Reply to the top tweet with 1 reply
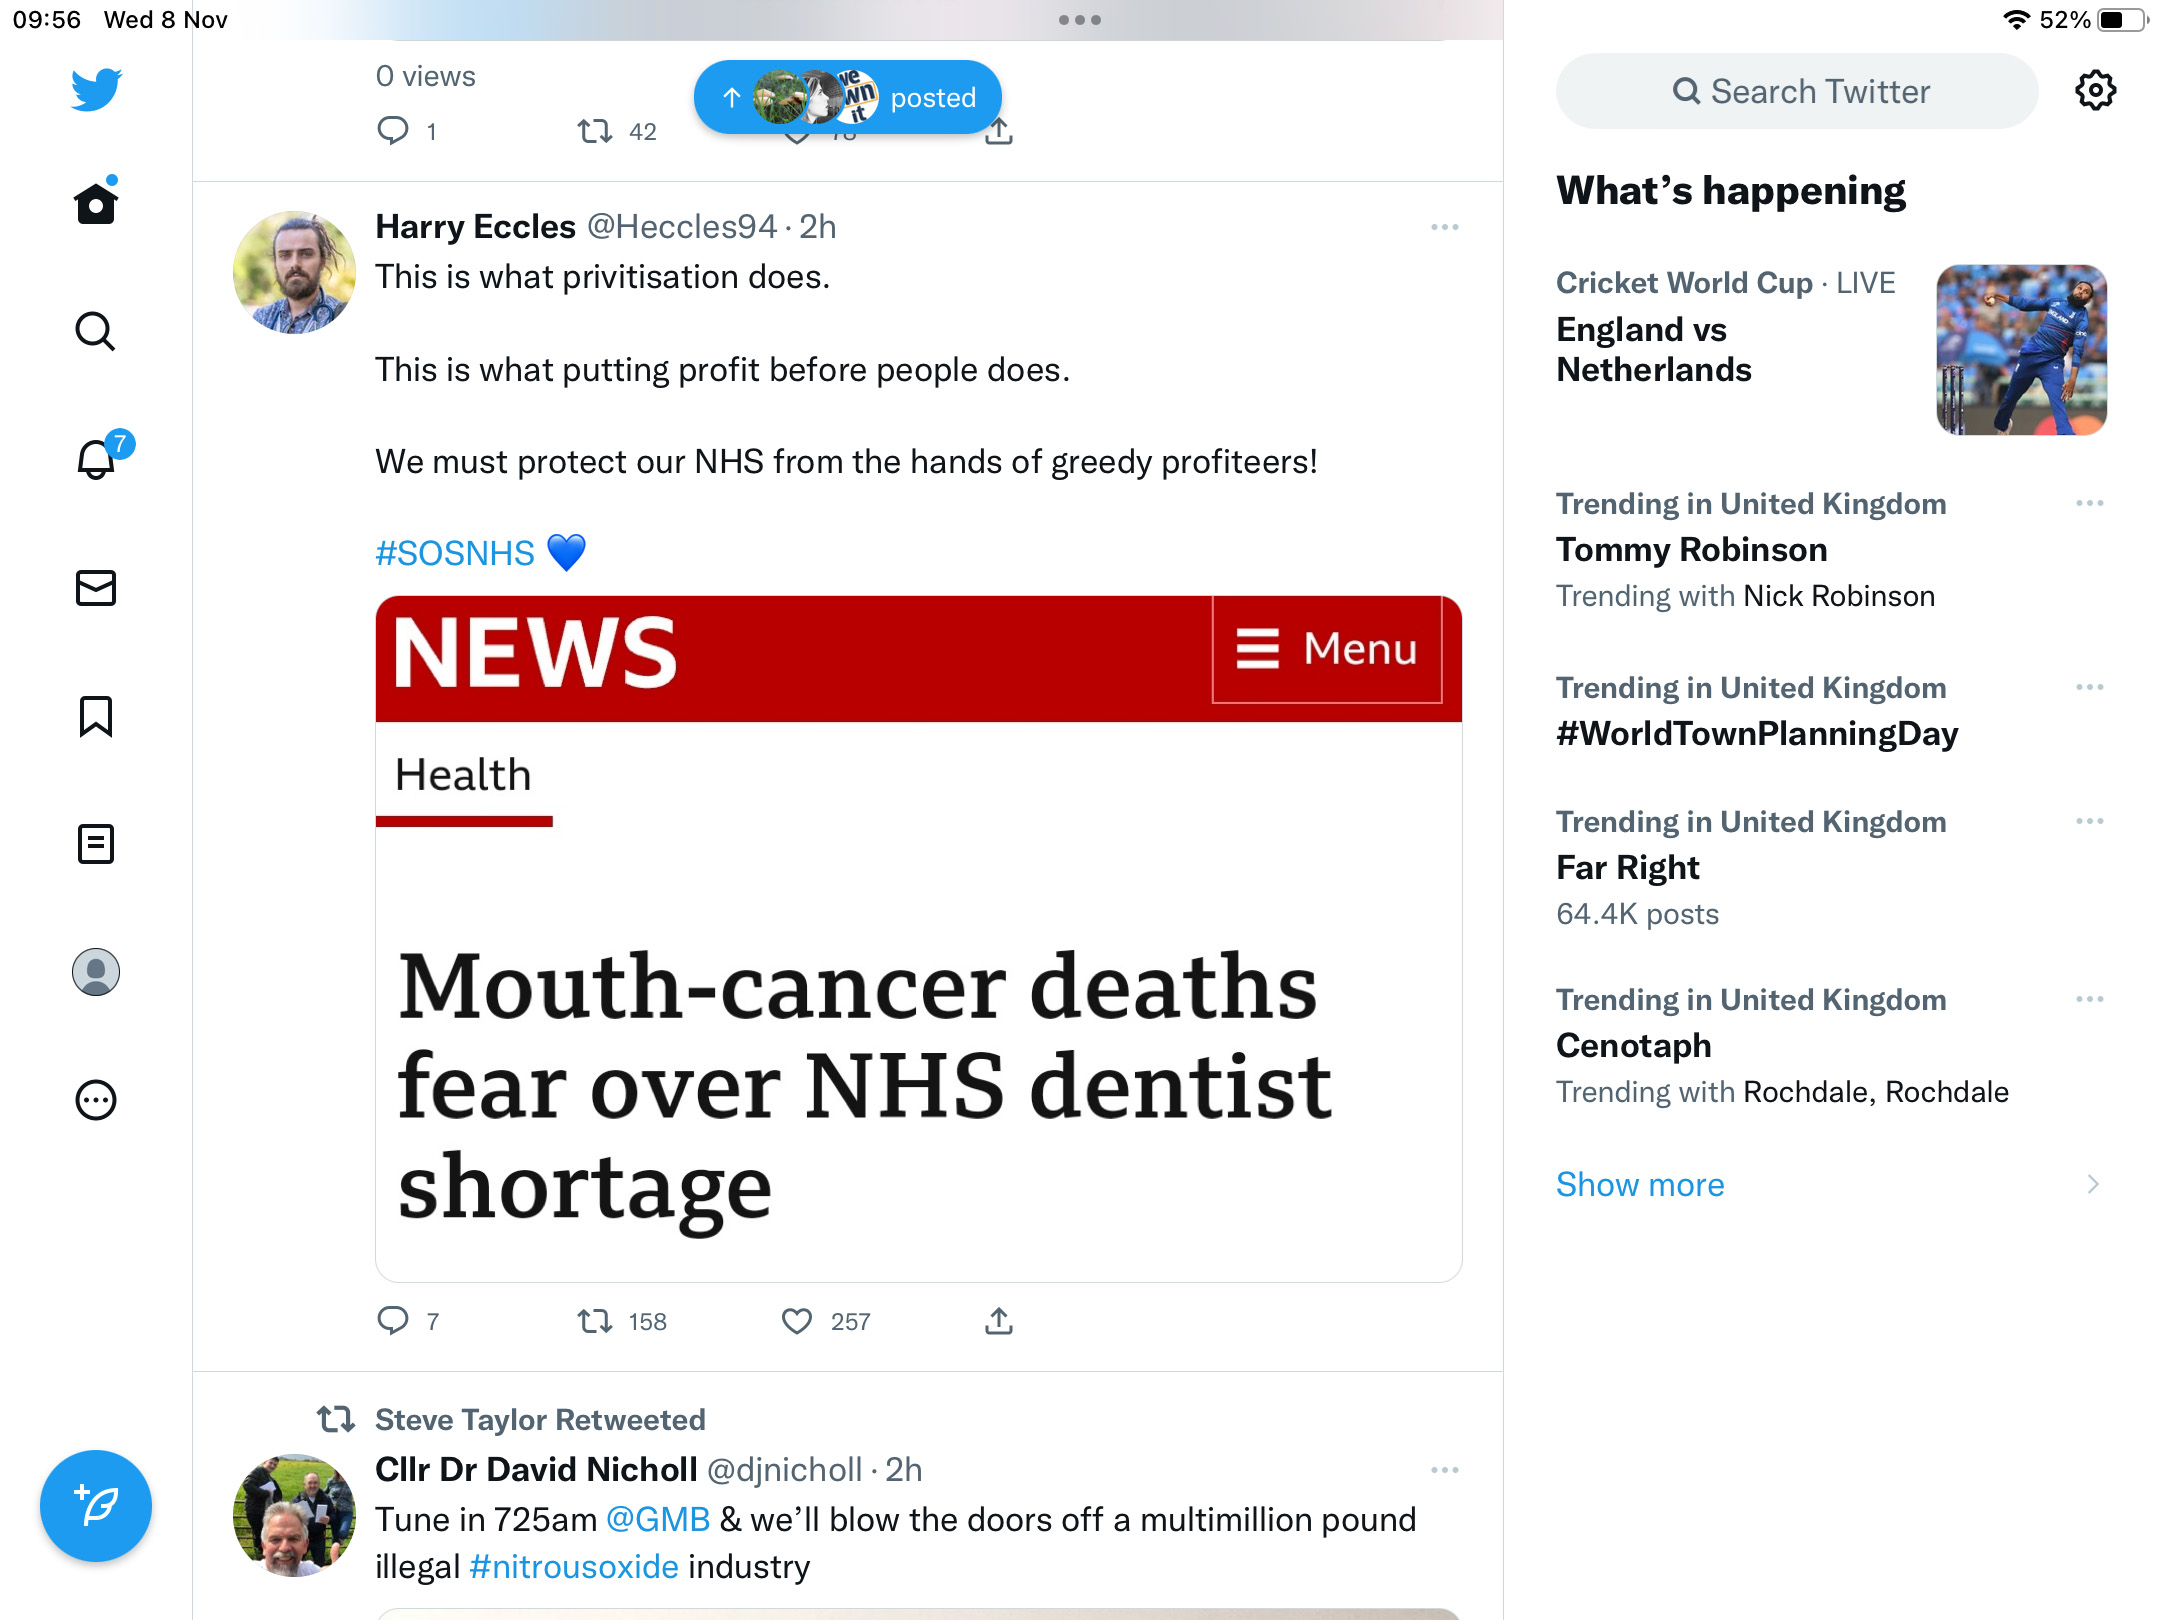Image resolution: width=2160 pixels, height=1620 pixels. [x=393, y=131]
